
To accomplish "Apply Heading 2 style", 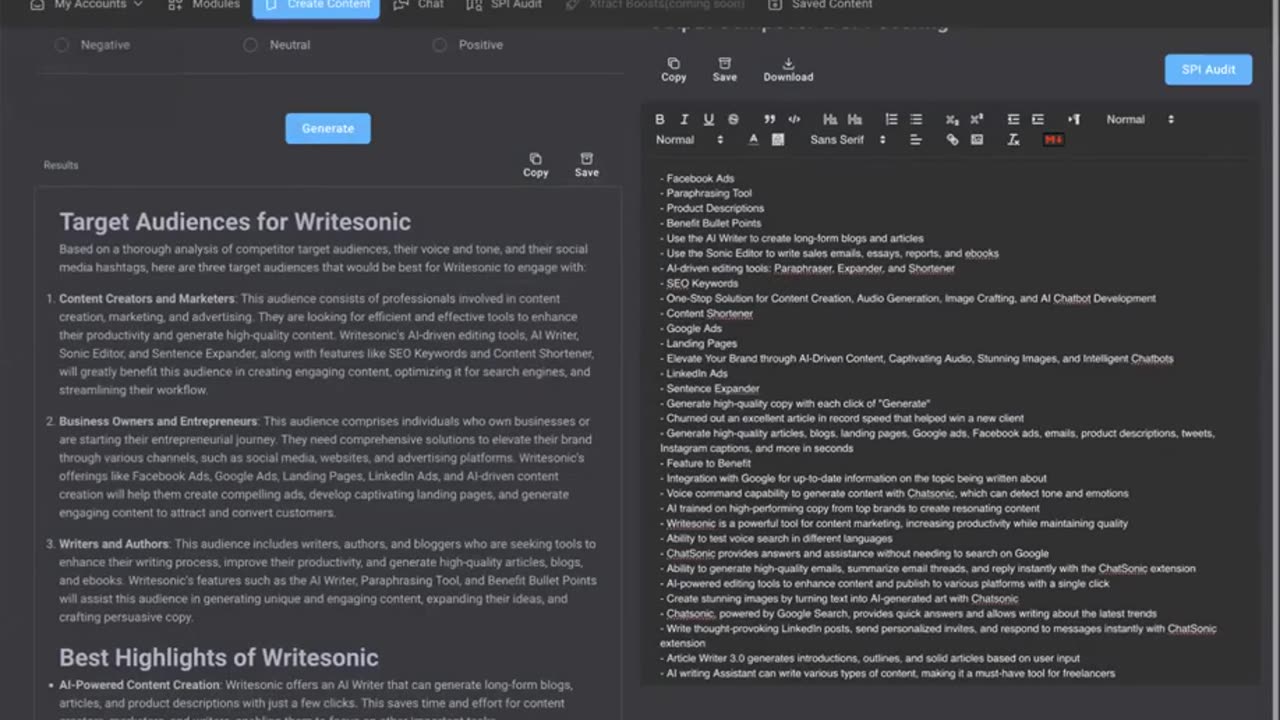I will point(855,119).
